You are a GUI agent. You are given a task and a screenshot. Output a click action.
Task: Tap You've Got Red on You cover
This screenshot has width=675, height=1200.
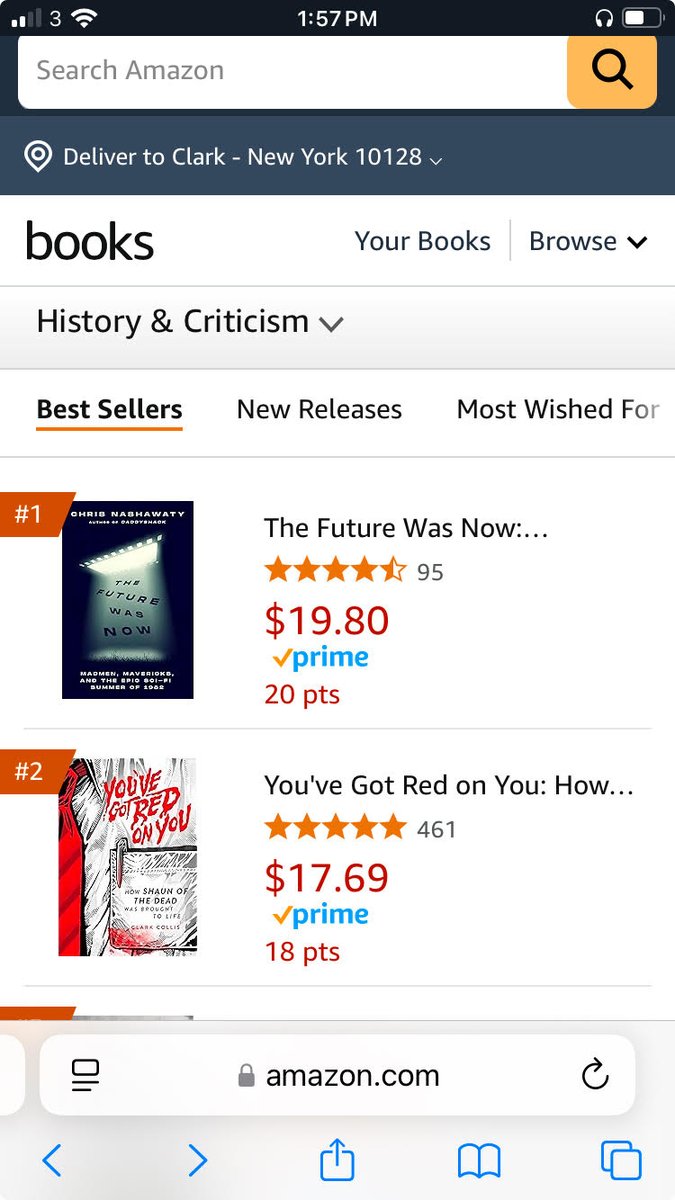(x=127, y=857)
